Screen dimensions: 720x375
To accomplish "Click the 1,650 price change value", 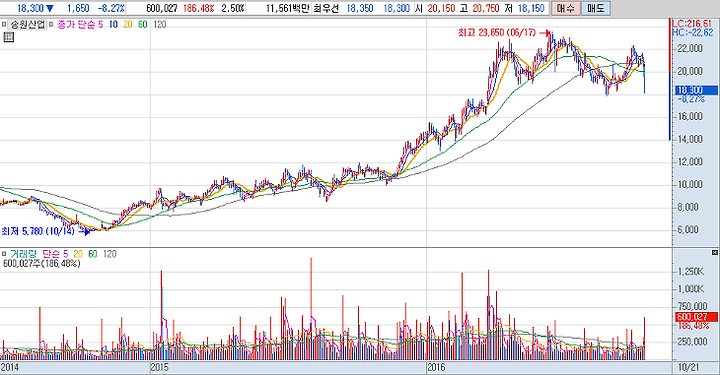I will pos(78,8).
